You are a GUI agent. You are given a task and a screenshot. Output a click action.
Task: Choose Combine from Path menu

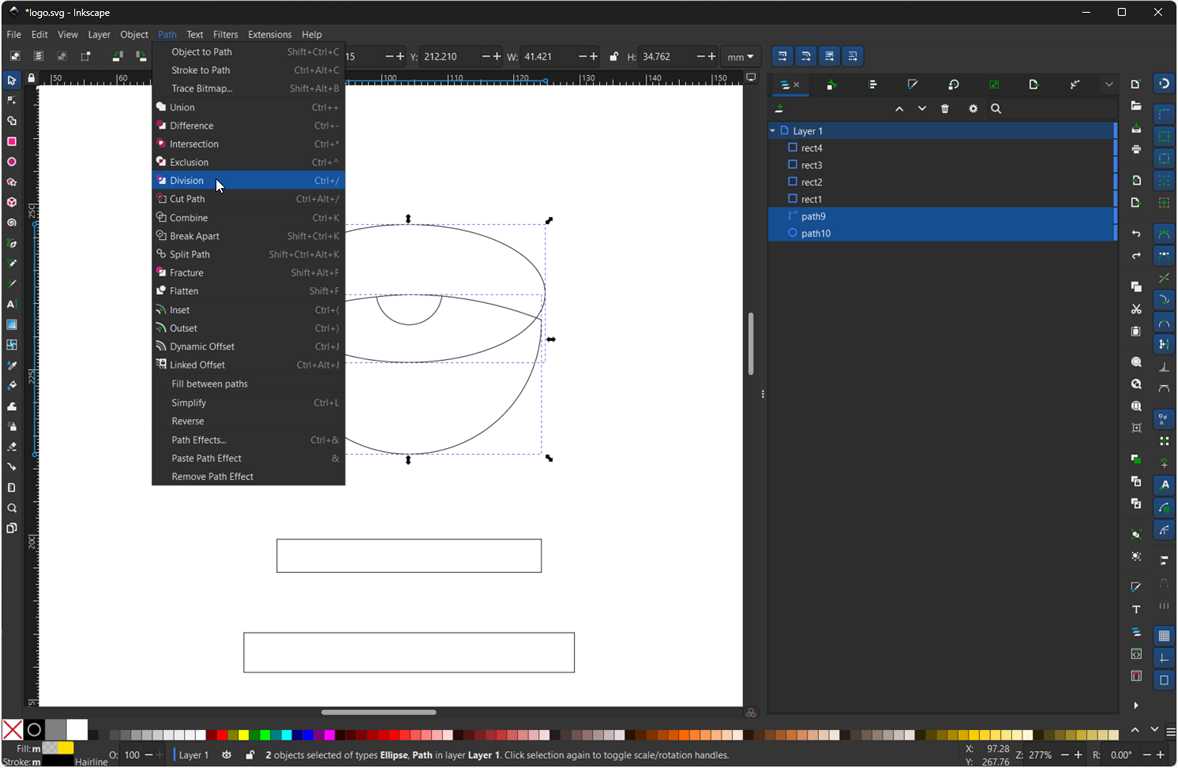[248, 218]
